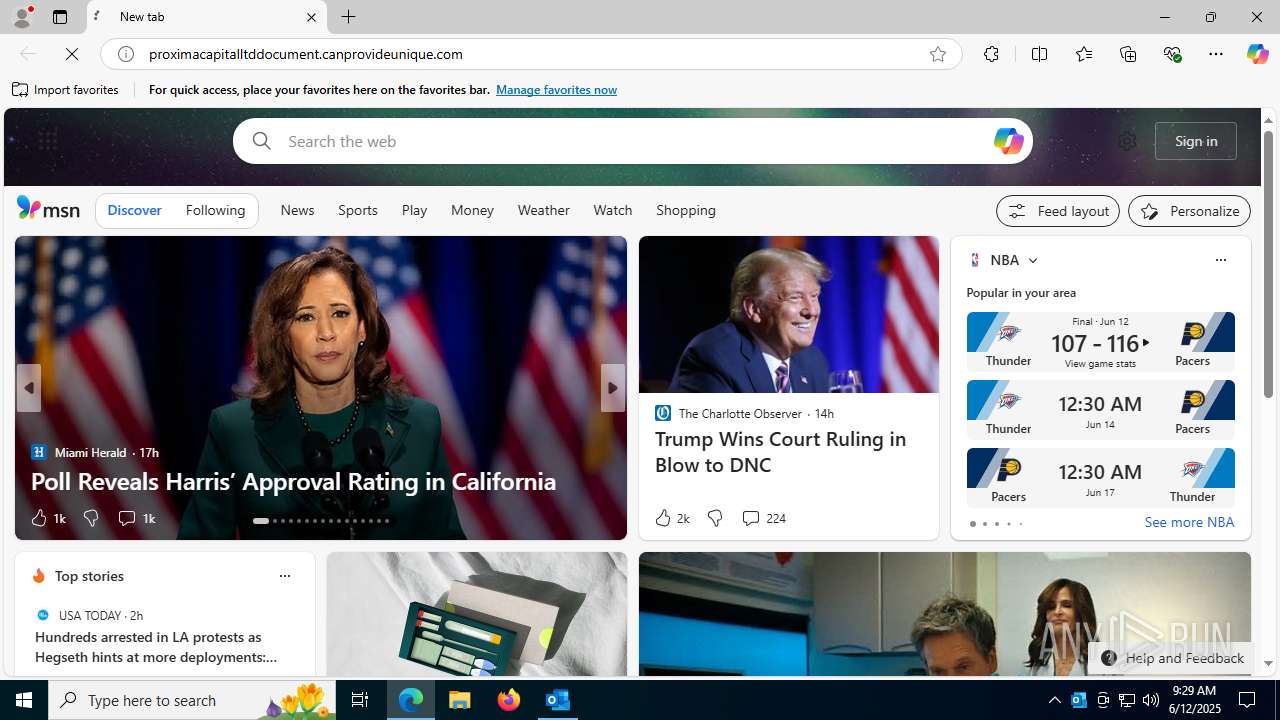Open Thunder vs Pacers Jun 14 game
The image size is (1280, 720).
(x=1100, y=410)
